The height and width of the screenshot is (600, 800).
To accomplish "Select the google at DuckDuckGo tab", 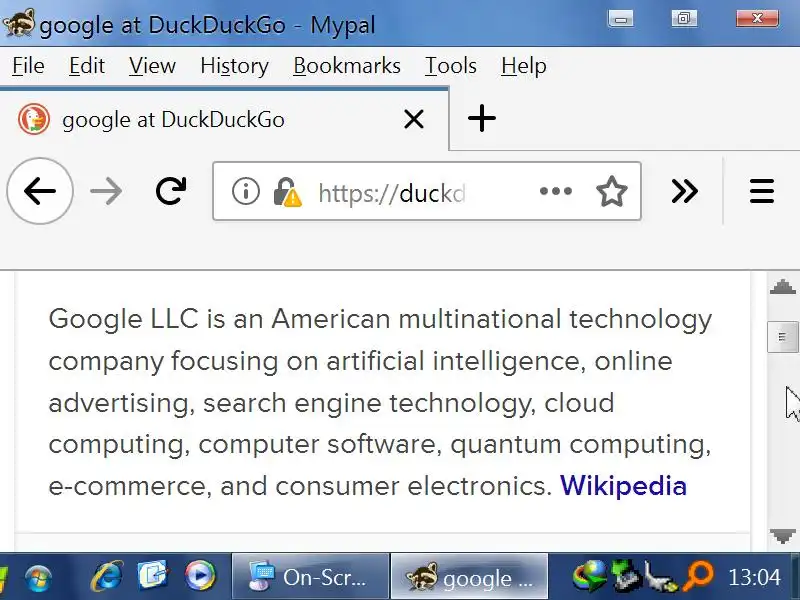I will (224, 120).
